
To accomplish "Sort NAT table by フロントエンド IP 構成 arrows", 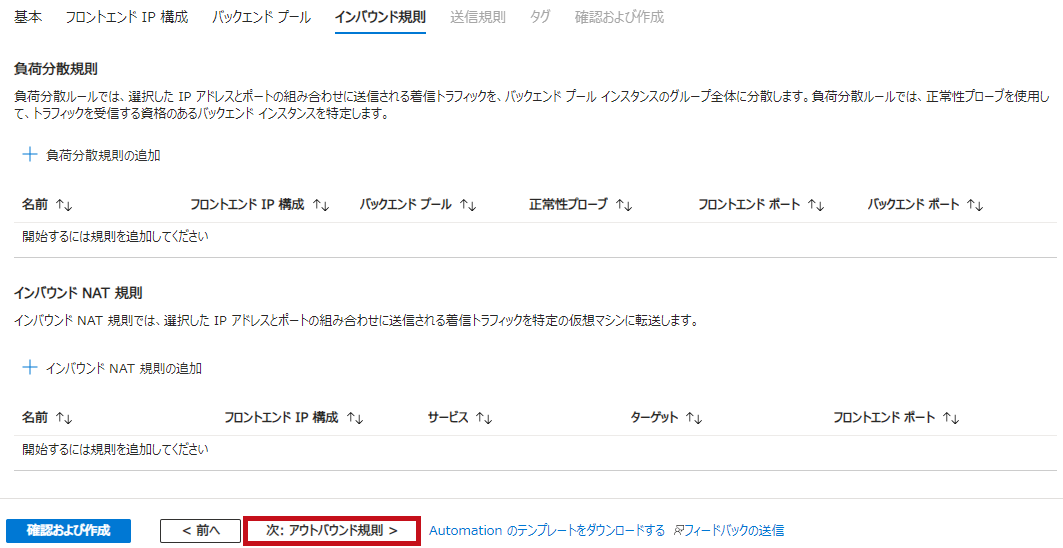I will click(355, 418).
